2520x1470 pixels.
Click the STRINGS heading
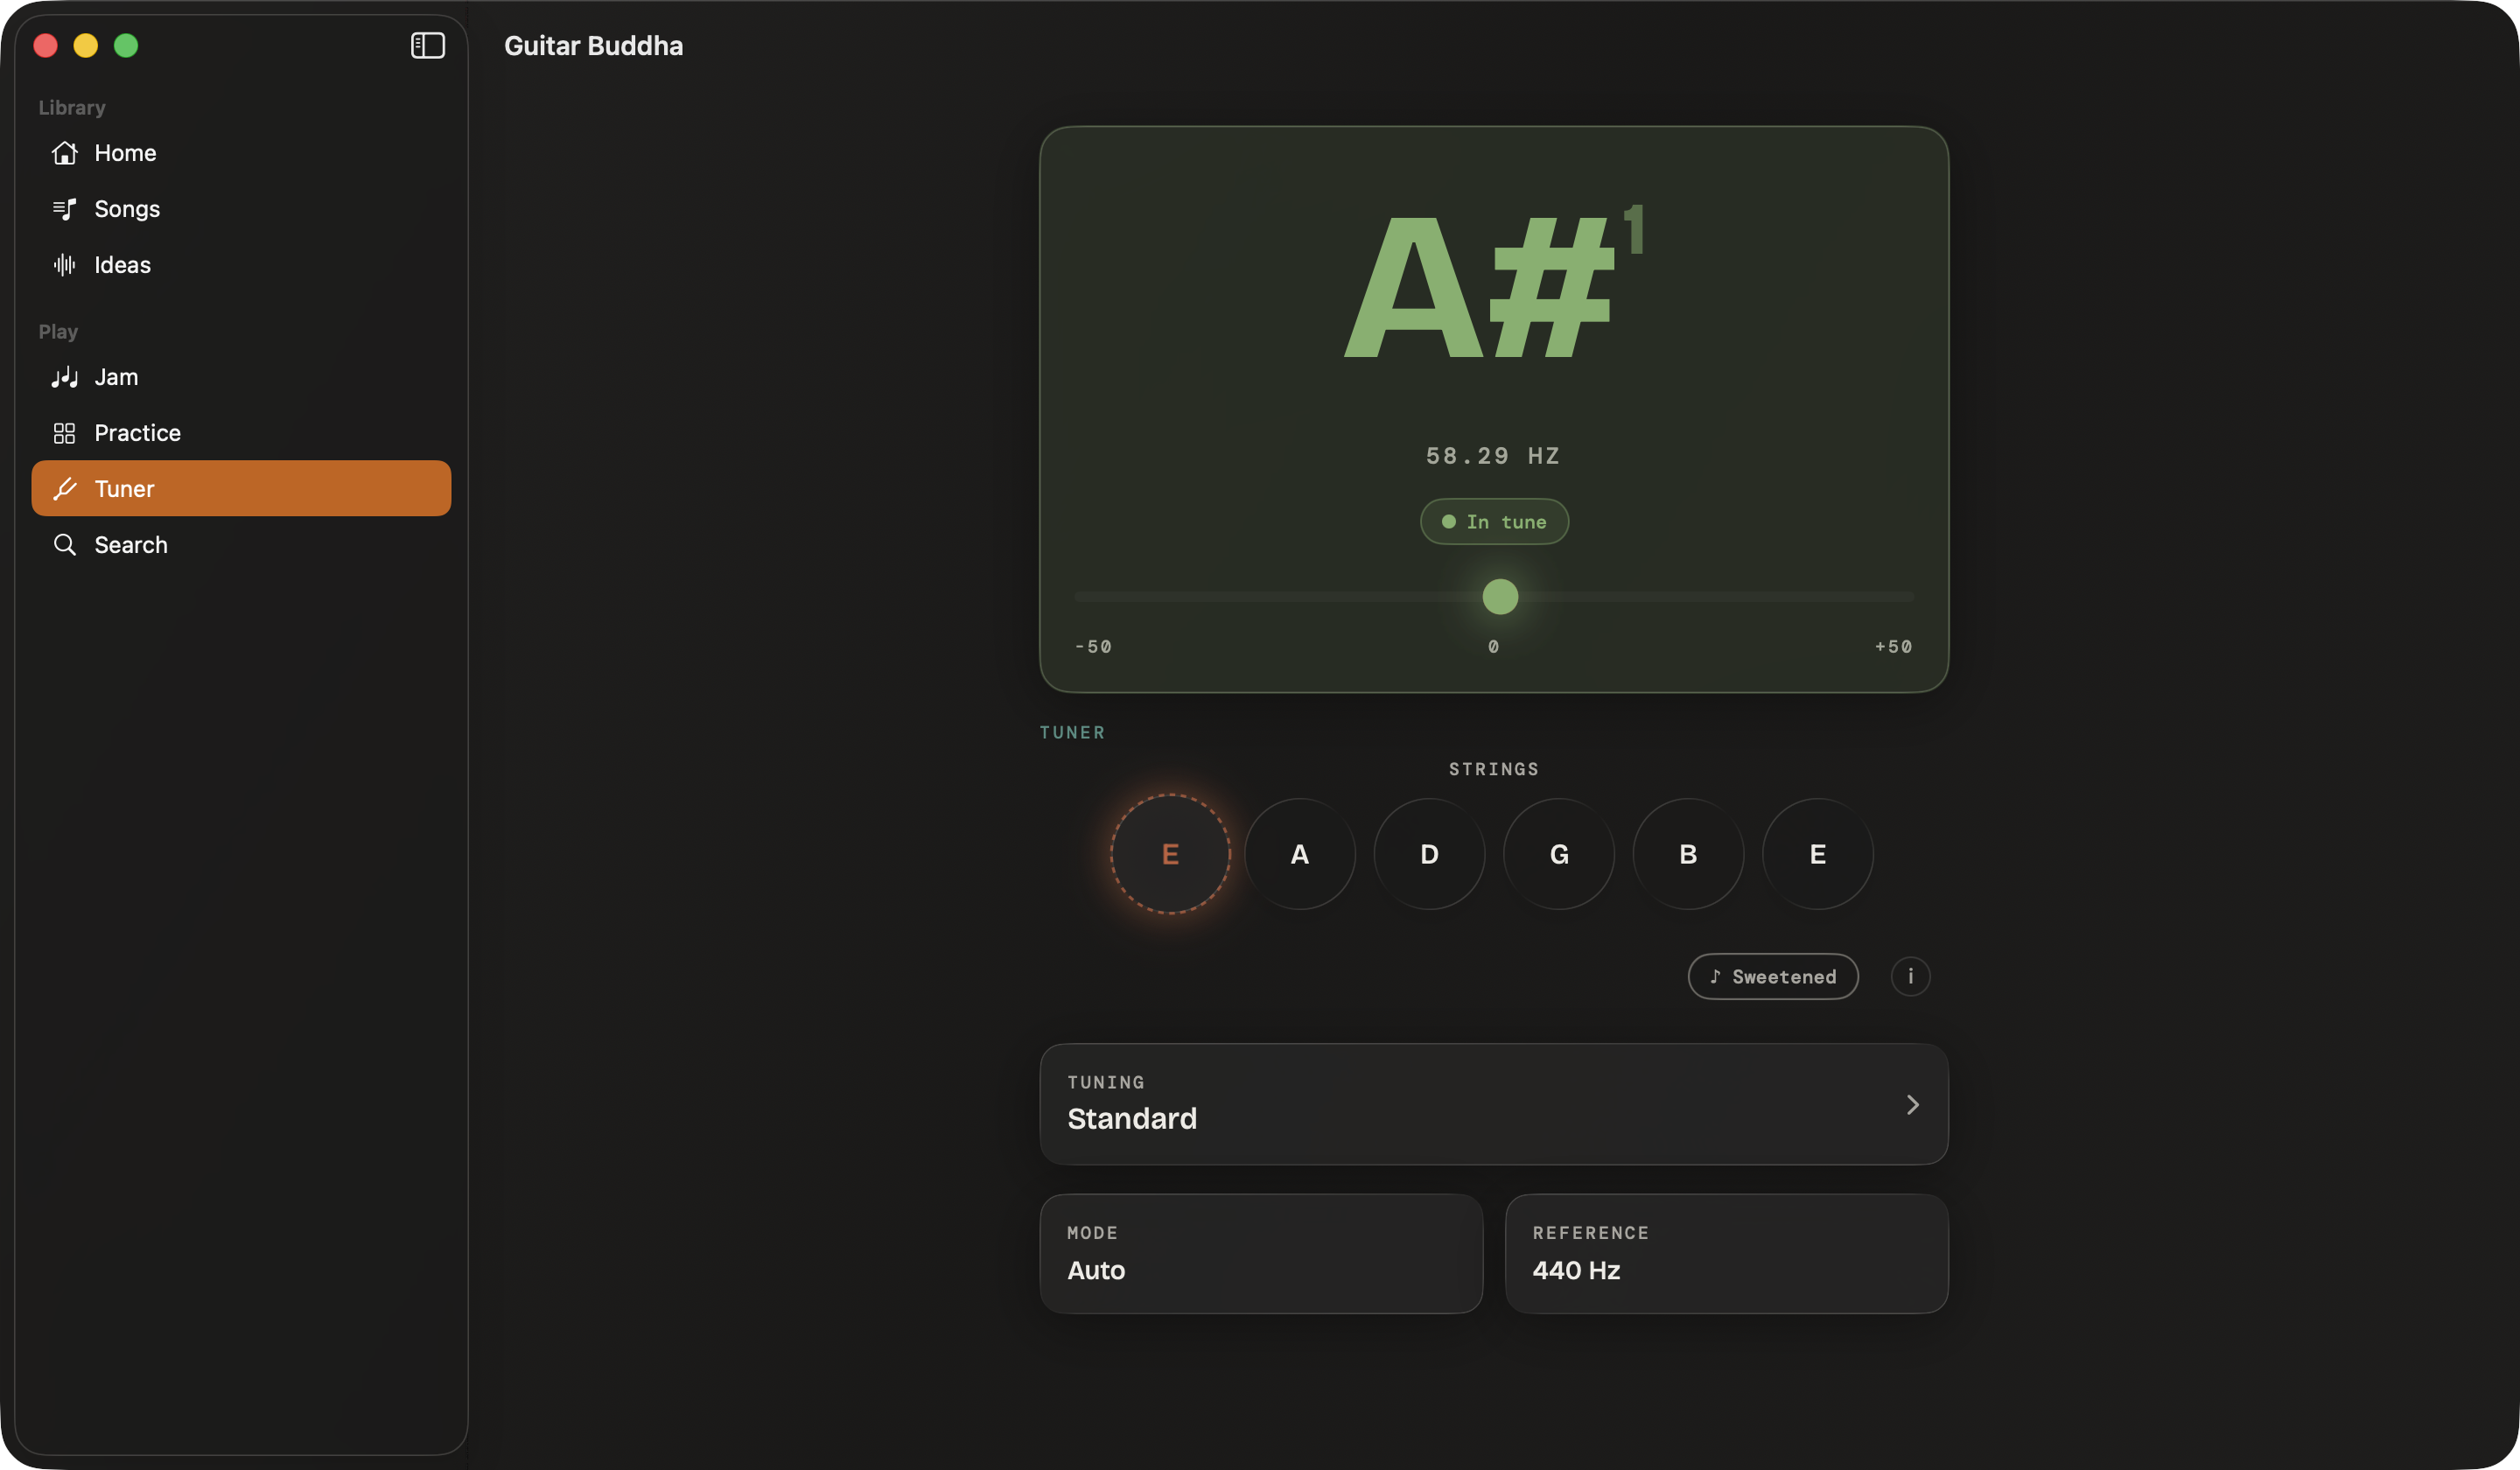pos(1494,769)
